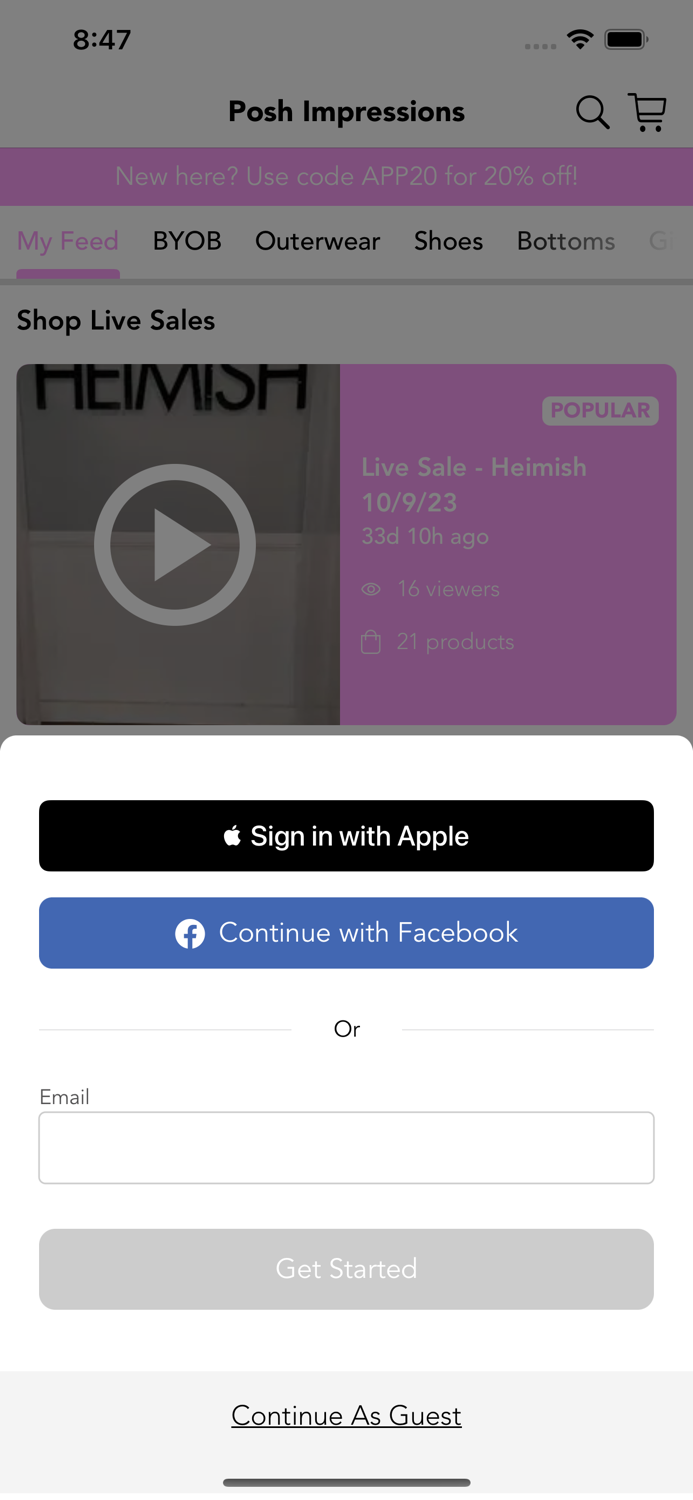Tap the battery status icon

tap(627, 40)
